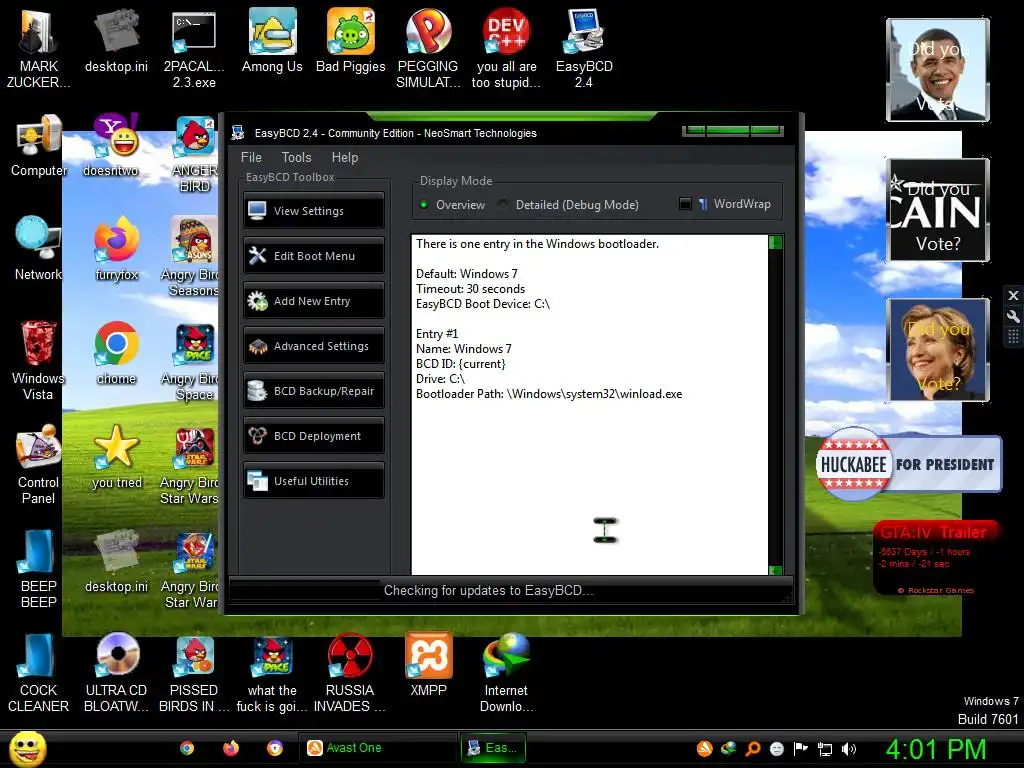Click the CAIN 'Did you Vote?' gadget
Screen dimensions: 1024x768
coord(938,210)
